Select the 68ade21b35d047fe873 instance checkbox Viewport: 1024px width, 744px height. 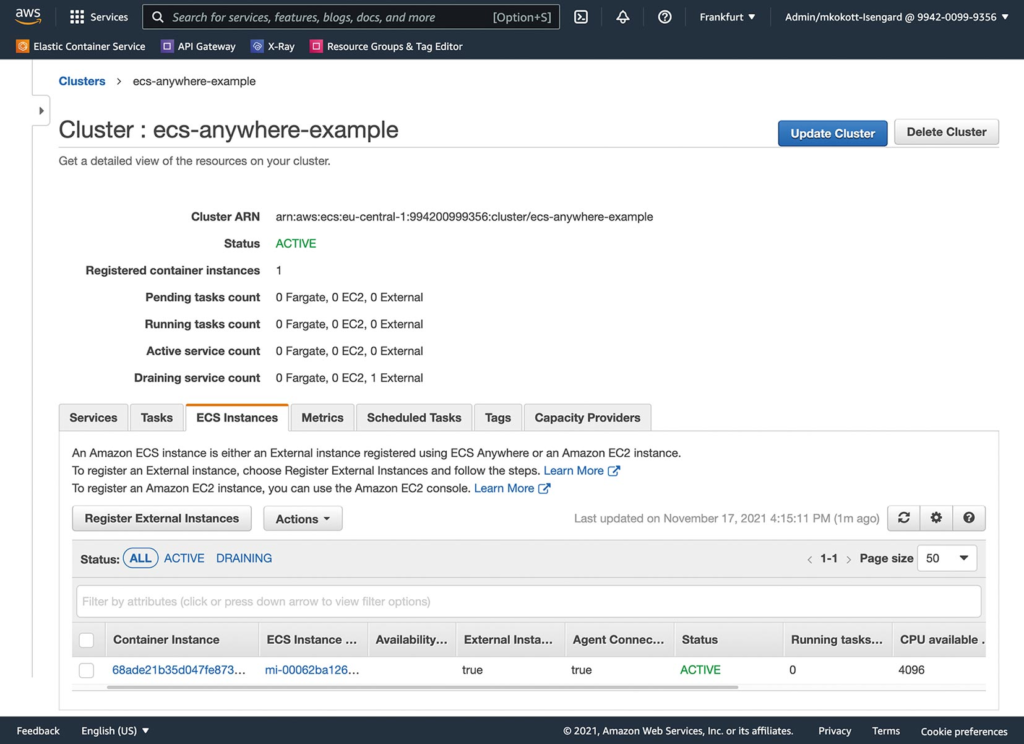point(86,670)
